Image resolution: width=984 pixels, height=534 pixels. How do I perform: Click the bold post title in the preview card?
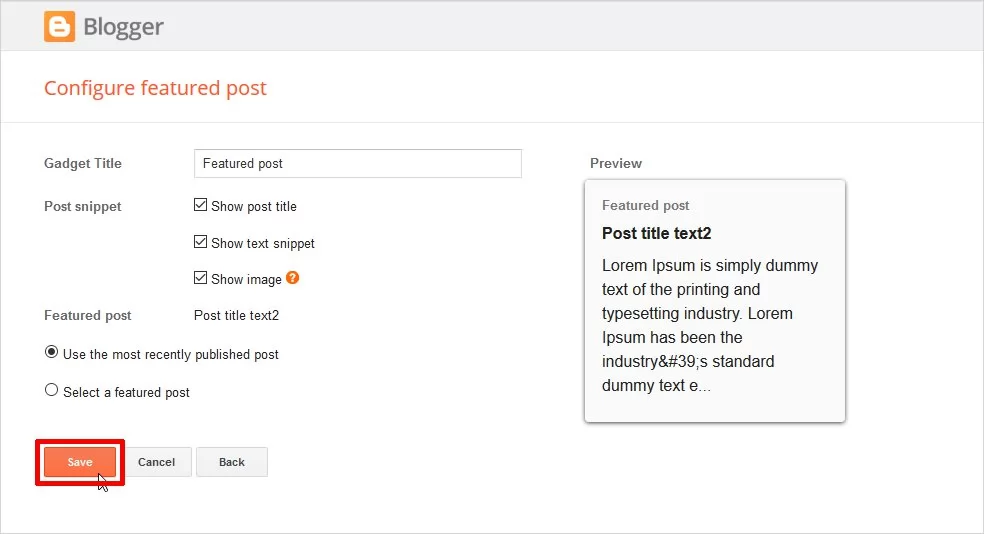pos(656,233)
